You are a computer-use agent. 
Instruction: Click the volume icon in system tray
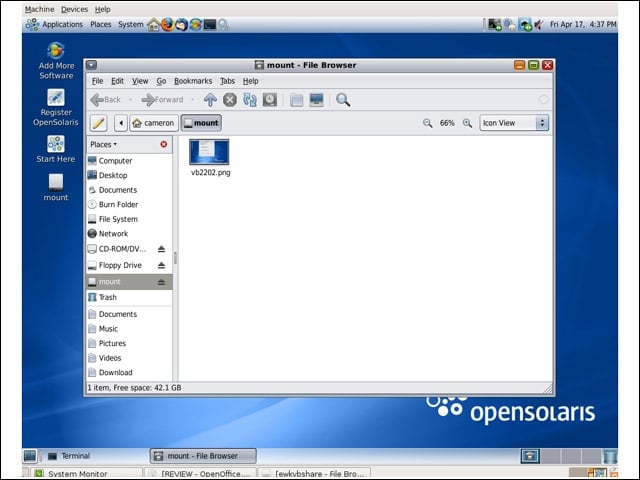click(x=539, y=24)
